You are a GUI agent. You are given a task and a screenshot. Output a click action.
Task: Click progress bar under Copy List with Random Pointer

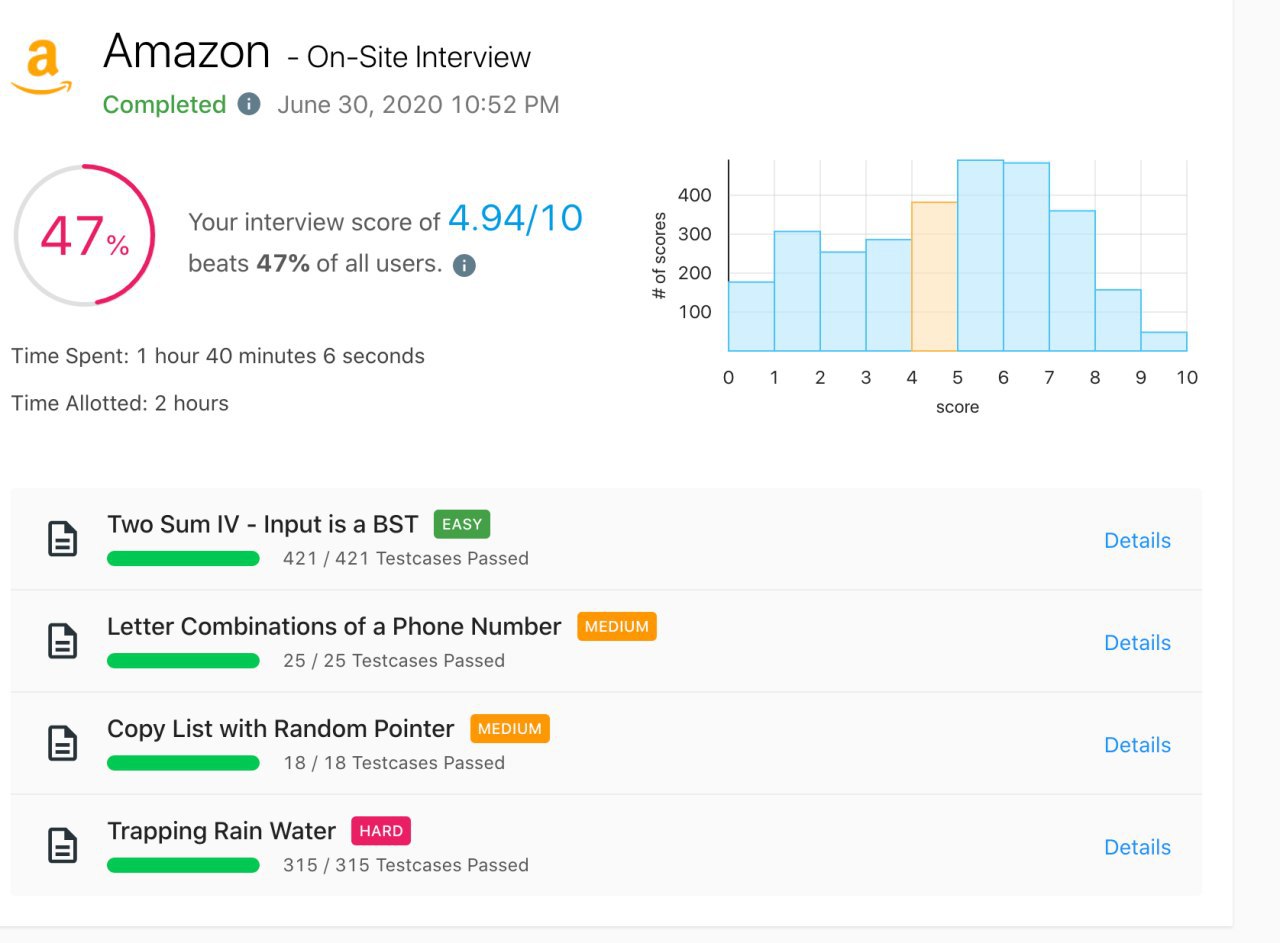pos(183,763)
